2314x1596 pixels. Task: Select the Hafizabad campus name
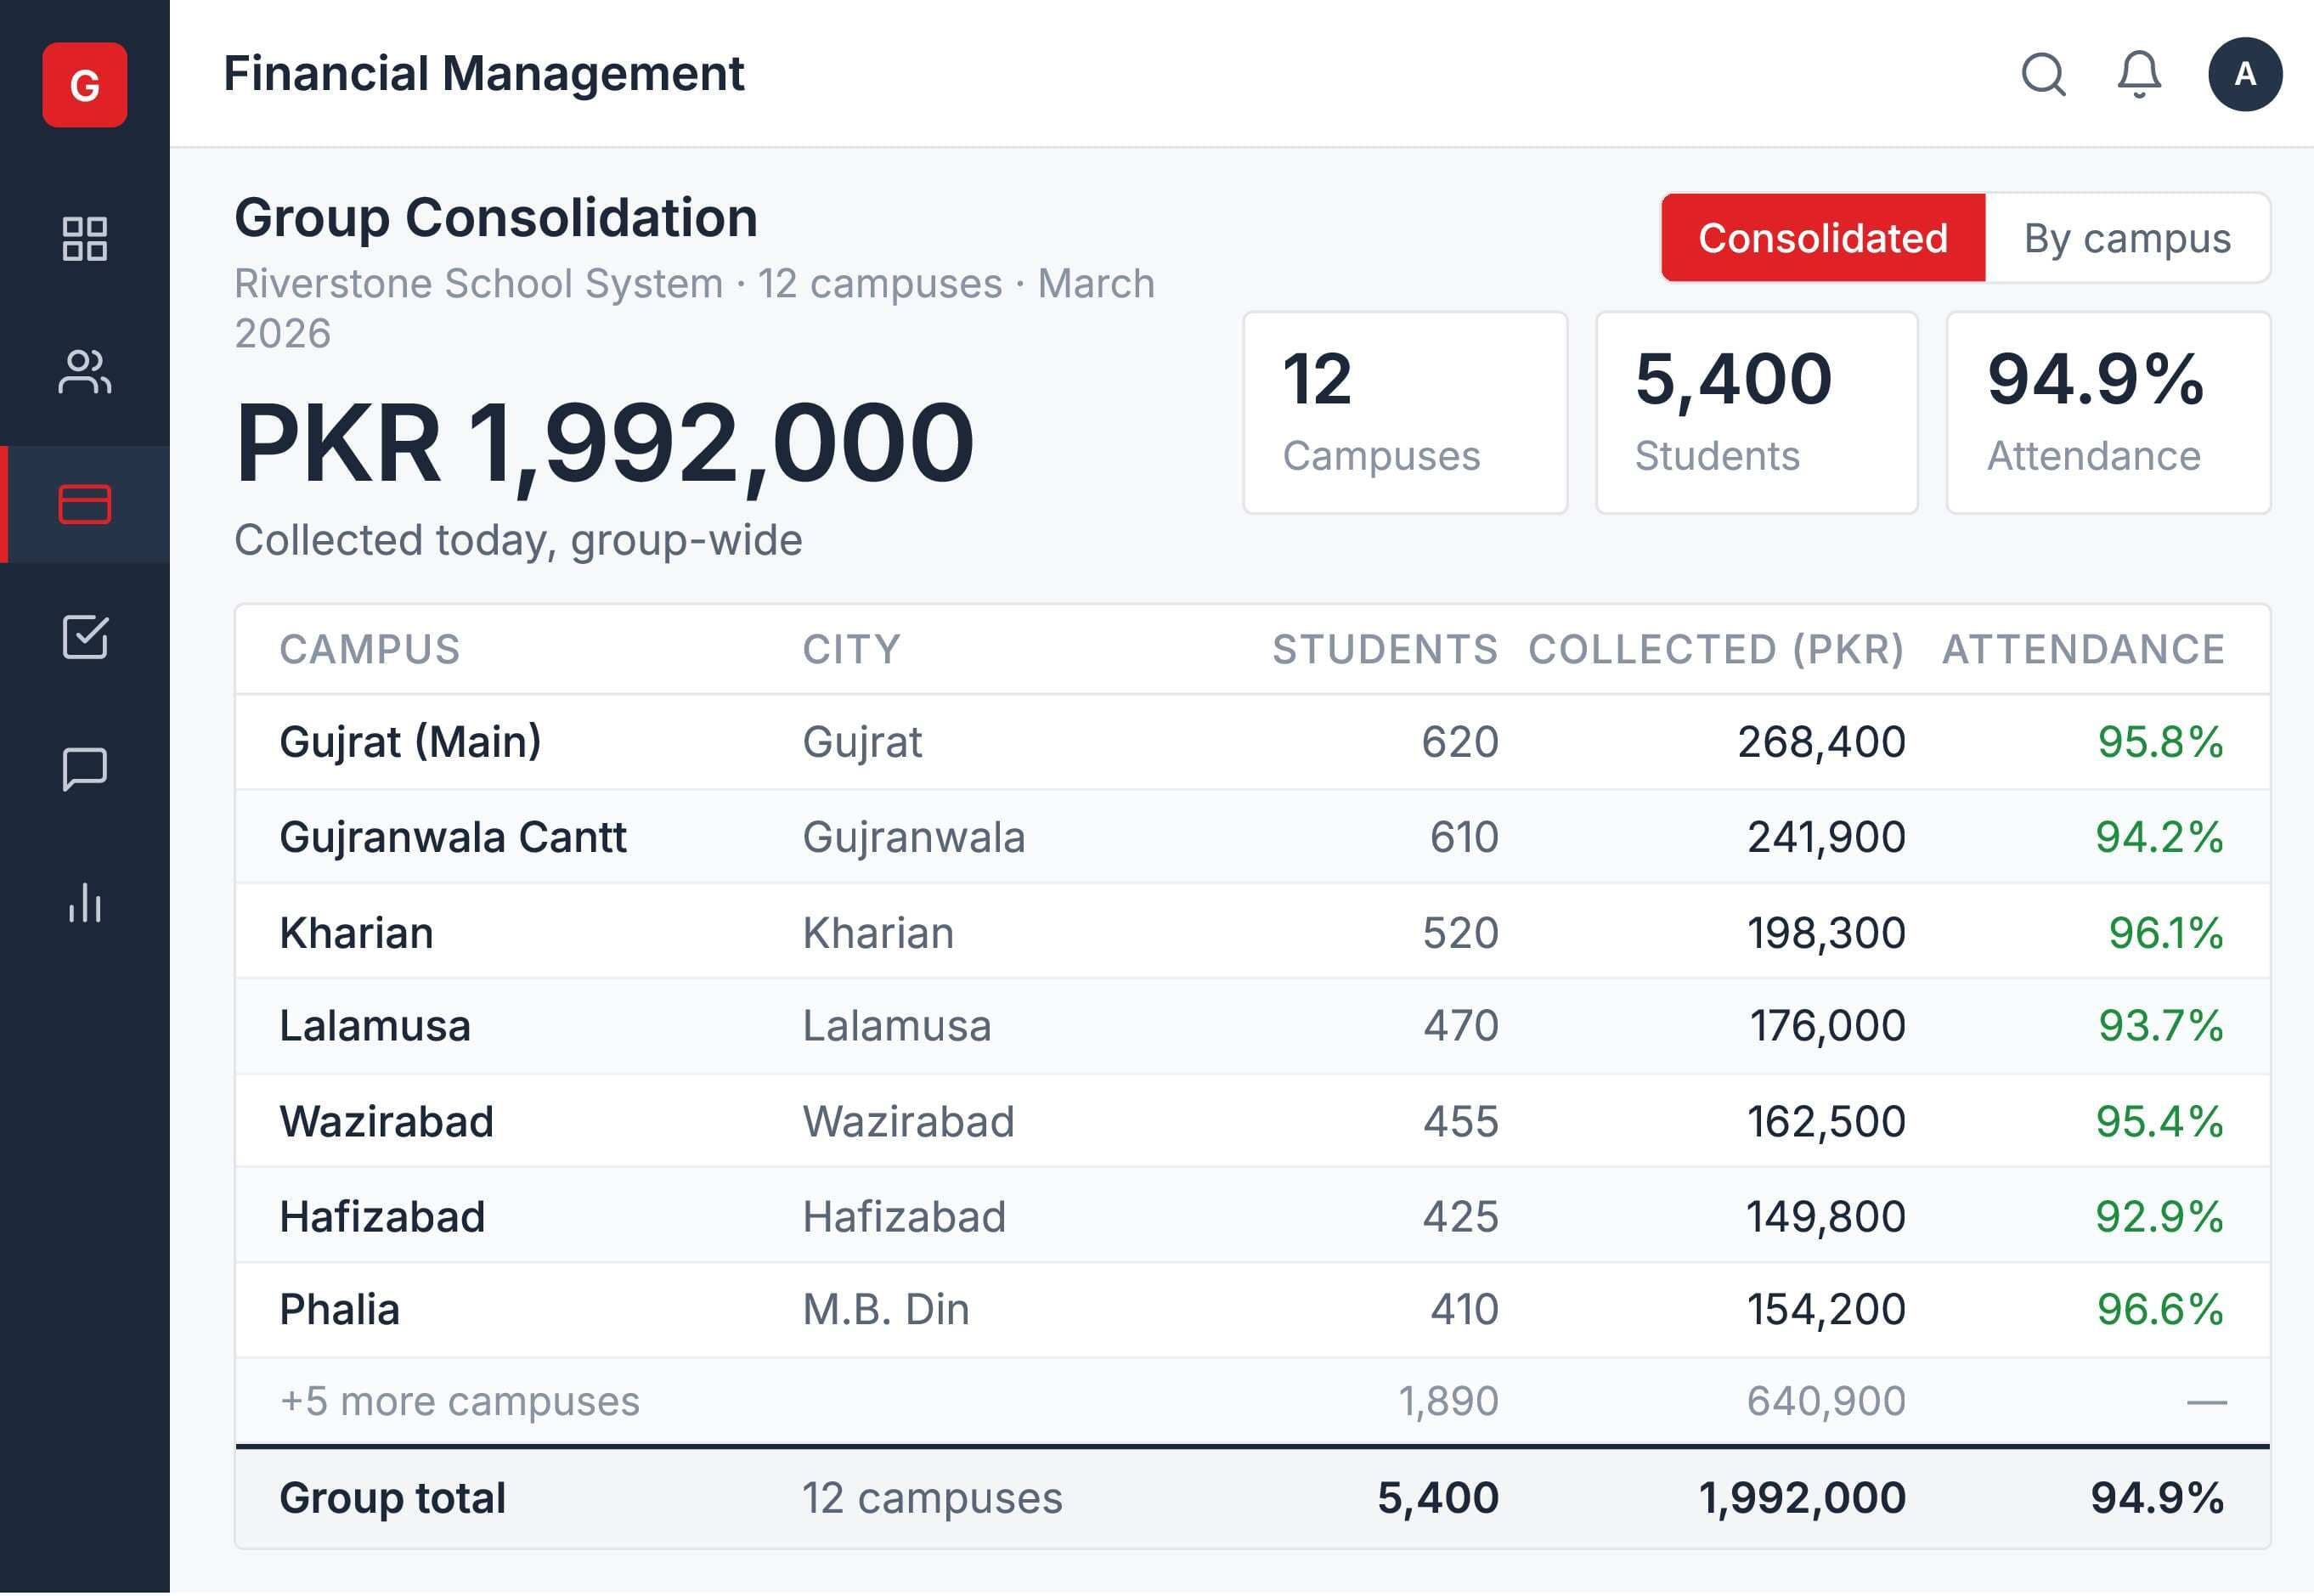pos(382,1217)
